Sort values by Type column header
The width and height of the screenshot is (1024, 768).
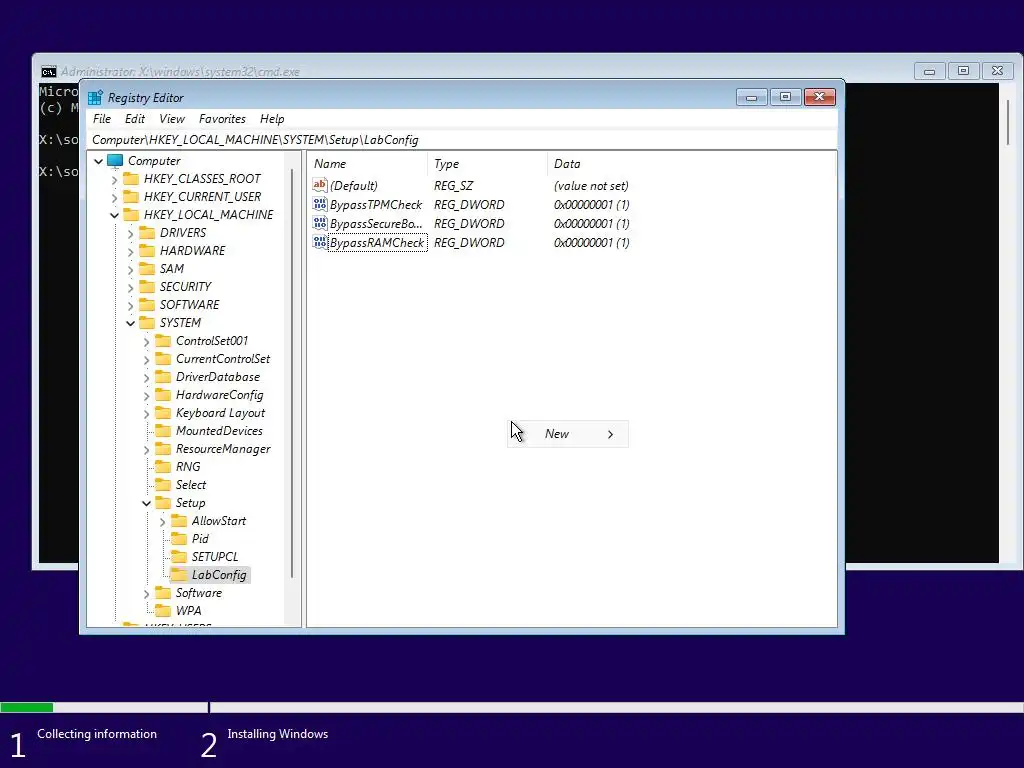coord(487,164)
